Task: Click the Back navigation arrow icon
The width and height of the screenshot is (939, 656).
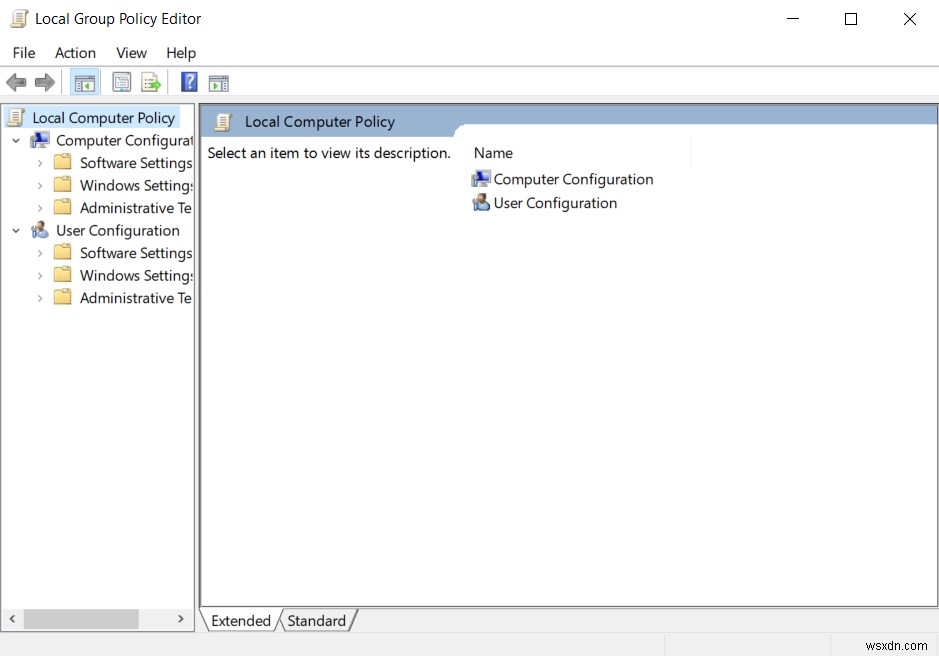Action: pos(16,82)
